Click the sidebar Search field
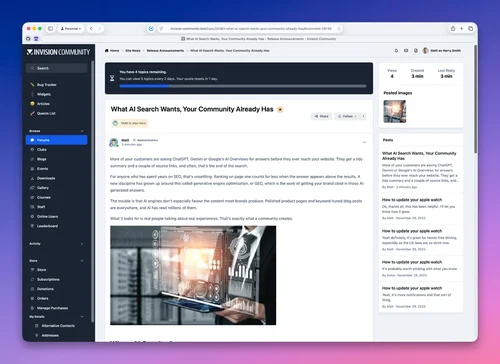The width and height of the screenshot is (500, 364). (56, 68)
